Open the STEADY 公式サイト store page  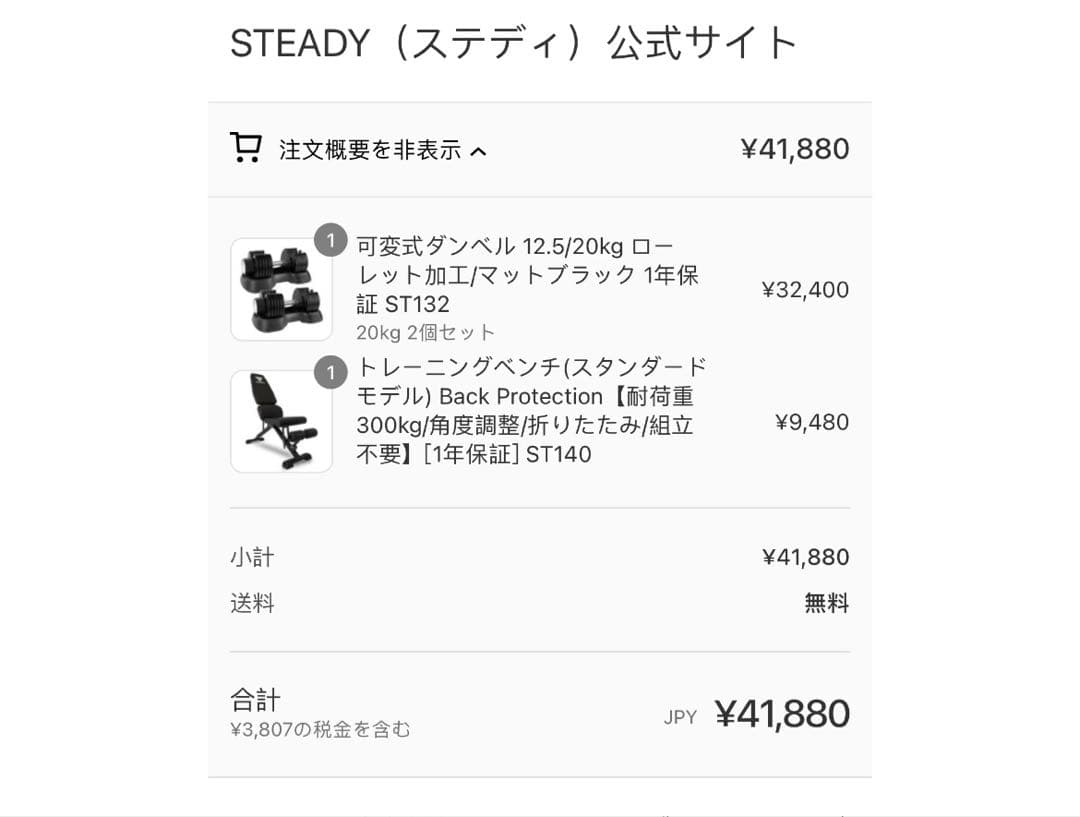[x=512, y=42]
